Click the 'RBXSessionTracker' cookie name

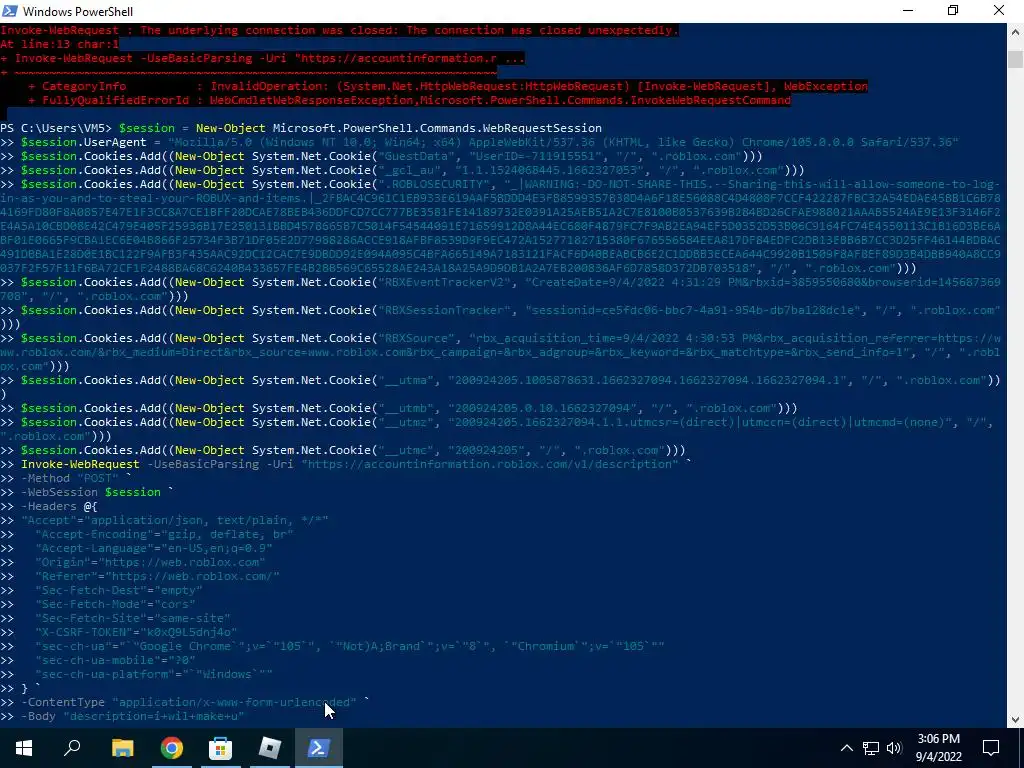(445, 310)
